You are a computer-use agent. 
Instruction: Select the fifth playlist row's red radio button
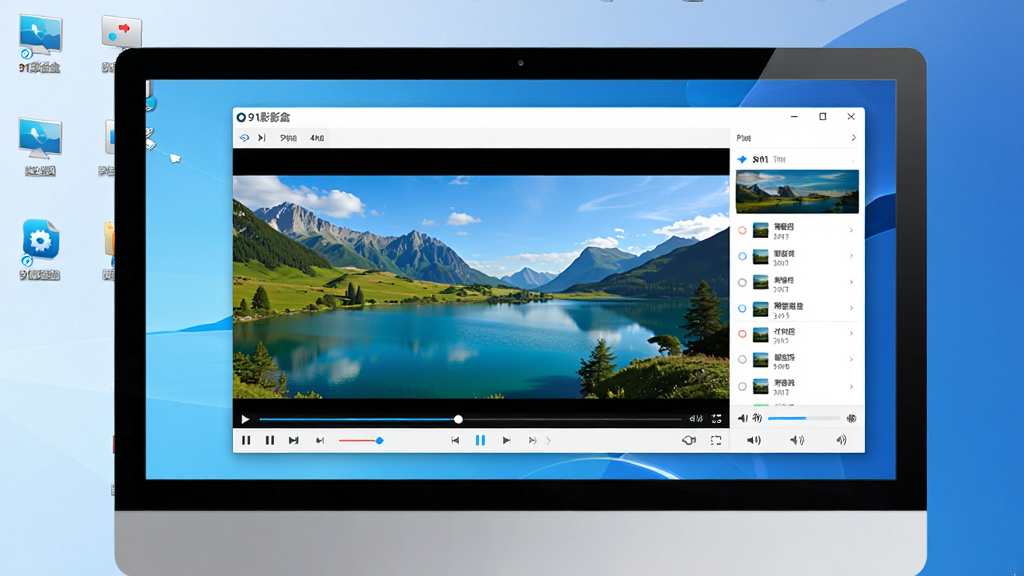point(742,334)
